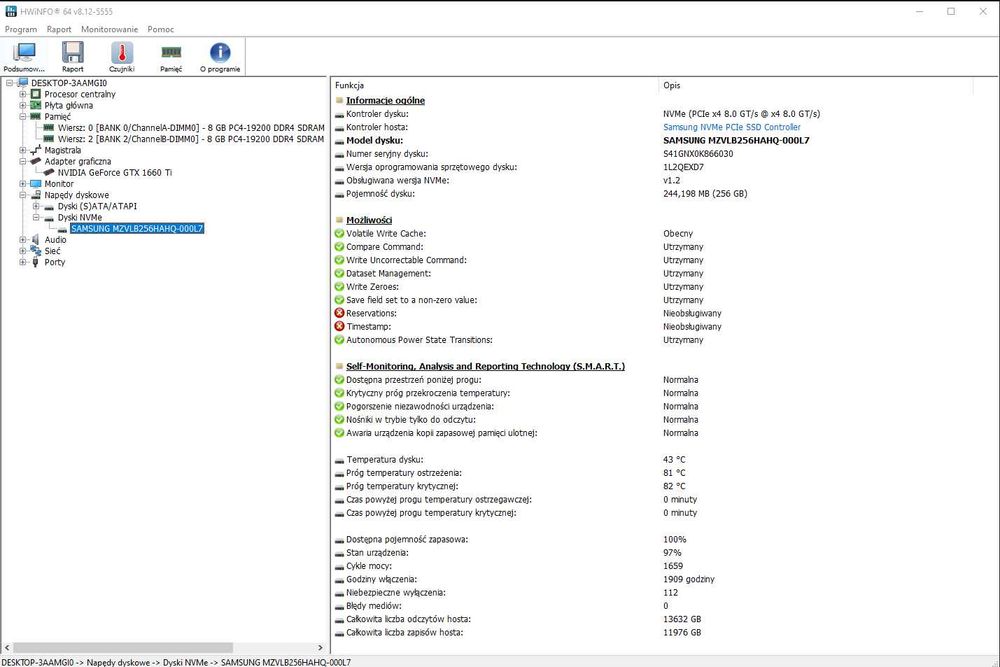Click the status bar path text

(177, 662)
